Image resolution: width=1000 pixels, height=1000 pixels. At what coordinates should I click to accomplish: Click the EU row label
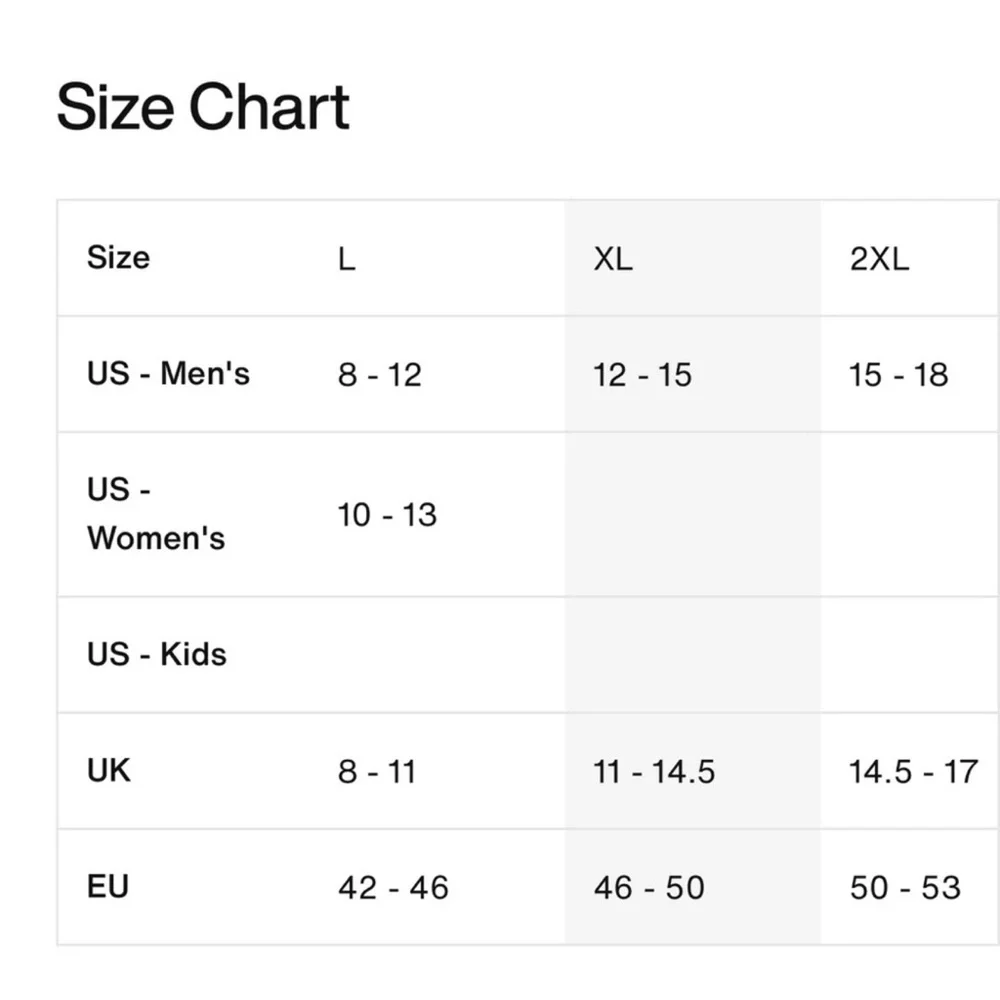[108, 886]
